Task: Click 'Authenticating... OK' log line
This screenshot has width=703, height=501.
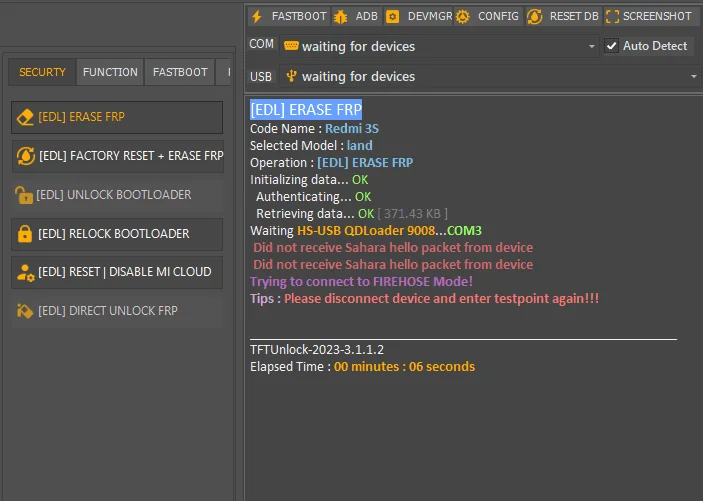Action: tap(313, 196)
